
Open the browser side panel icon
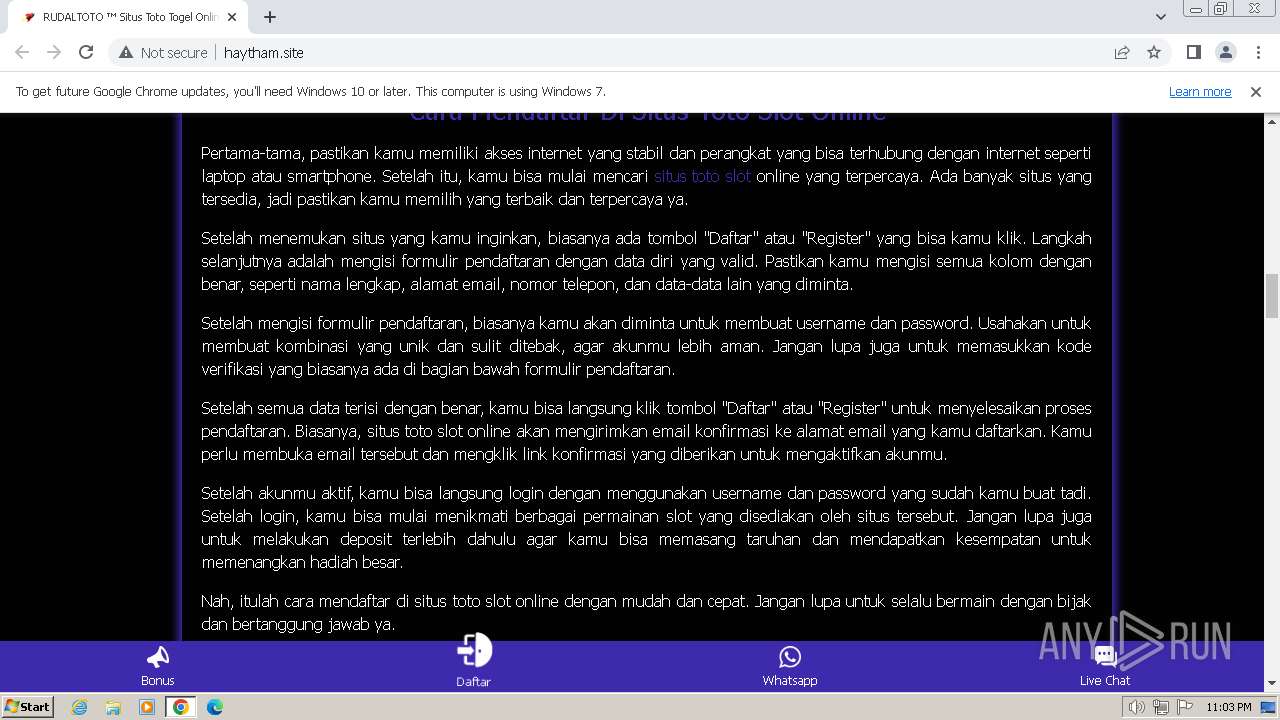tap(1193, 52)
